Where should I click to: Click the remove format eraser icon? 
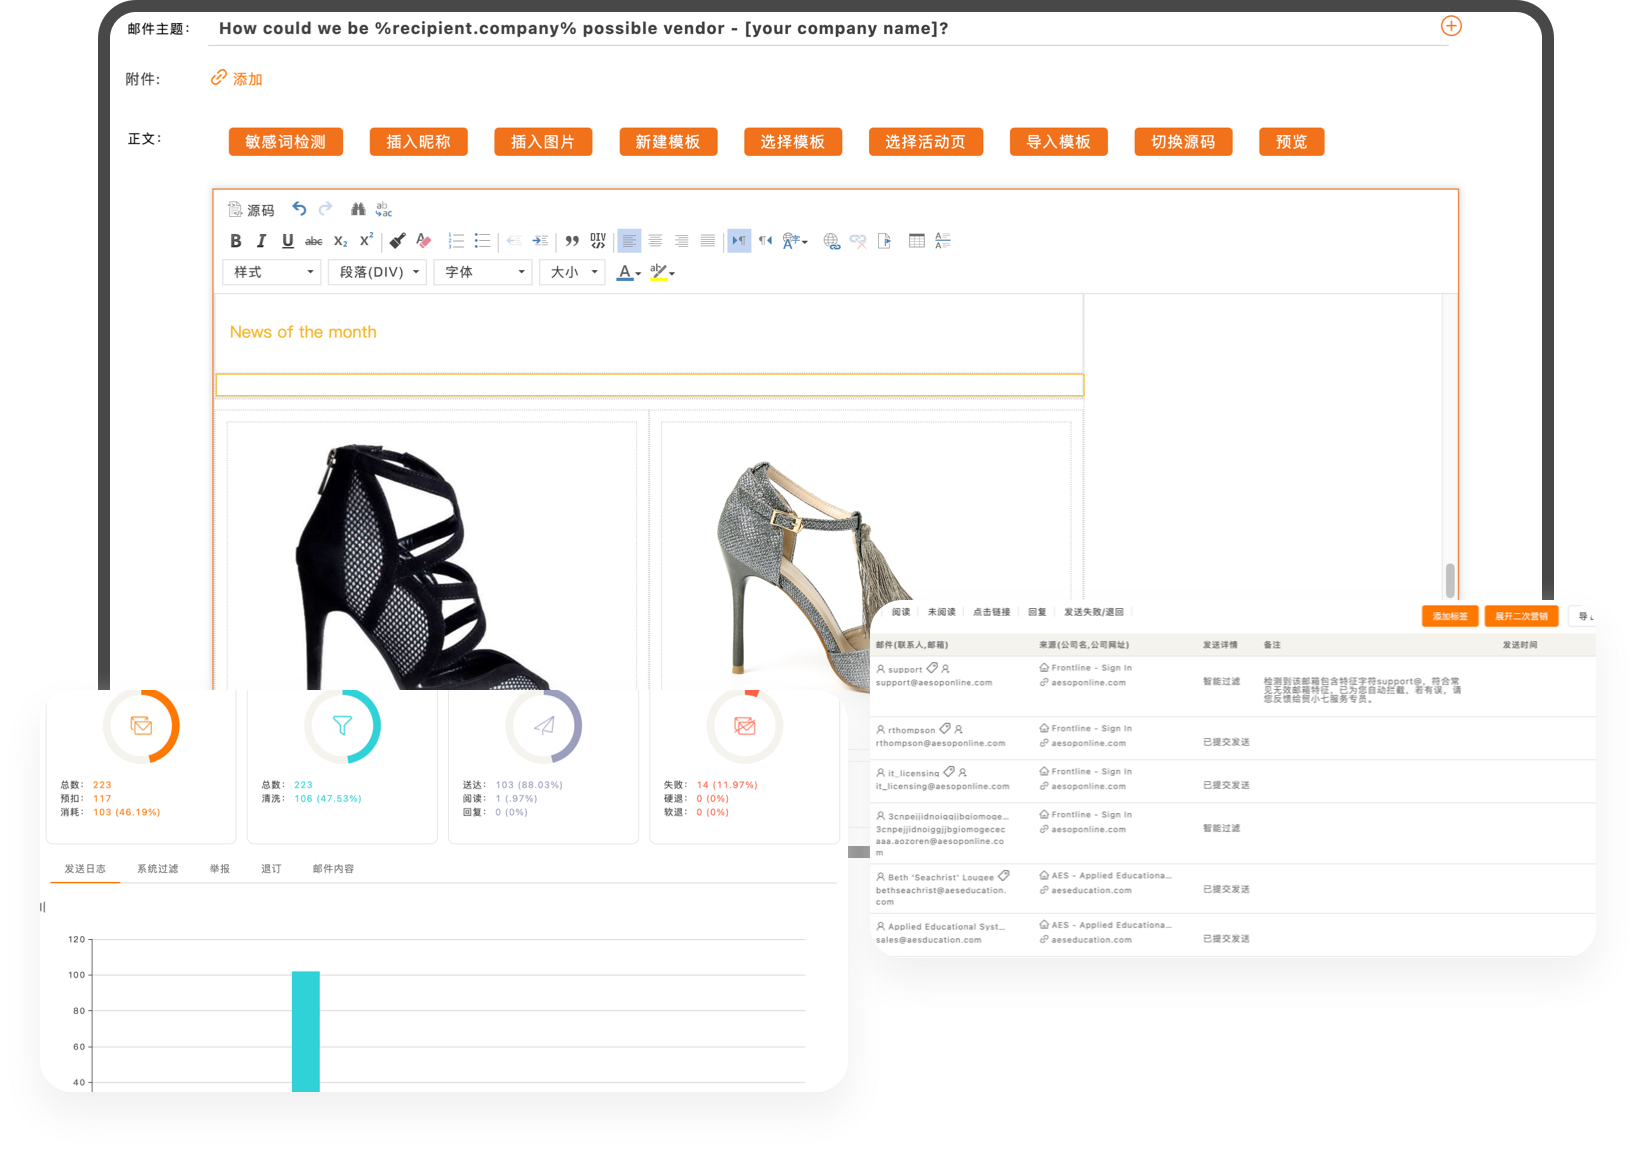[423, 241]
